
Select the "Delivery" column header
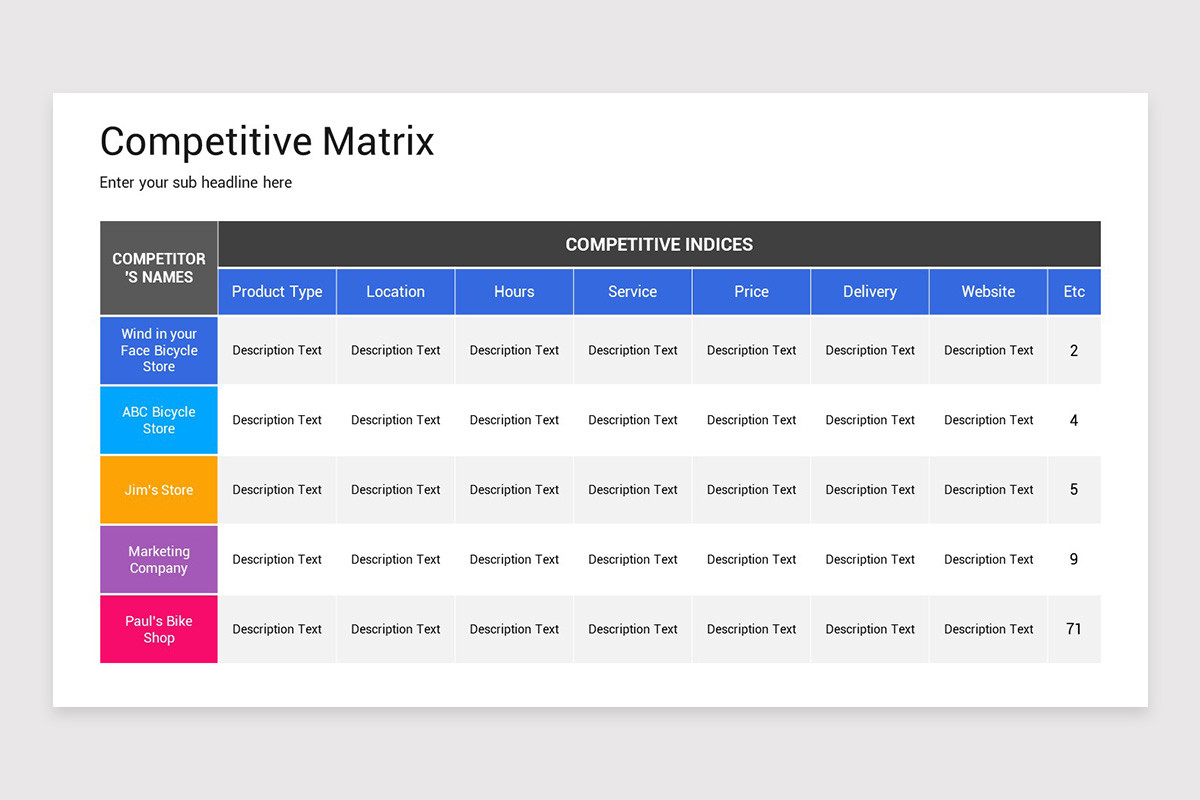pos(869,291)
